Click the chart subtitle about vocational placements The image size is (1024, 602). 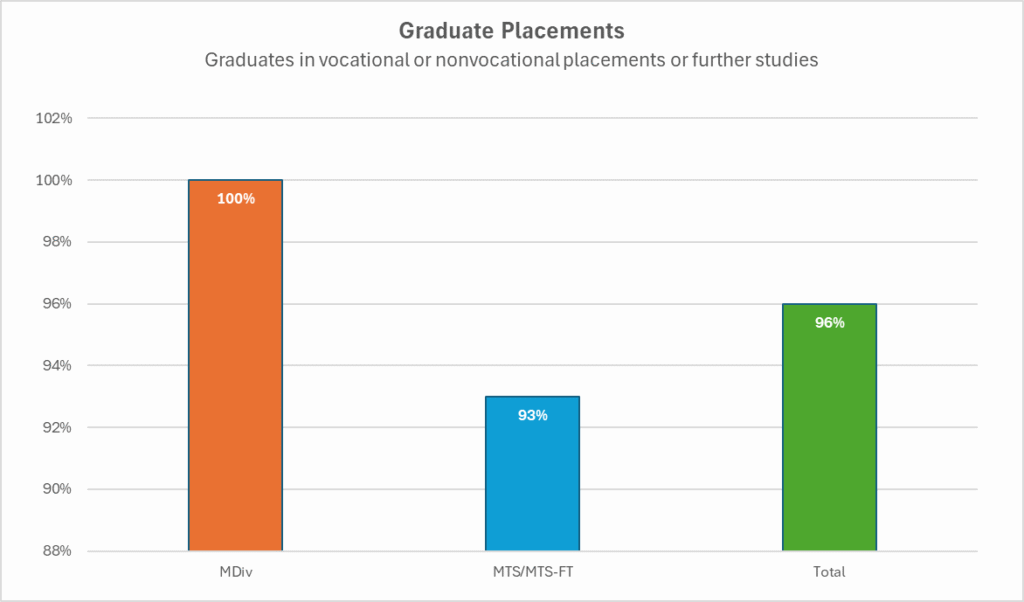pos(511,59)
